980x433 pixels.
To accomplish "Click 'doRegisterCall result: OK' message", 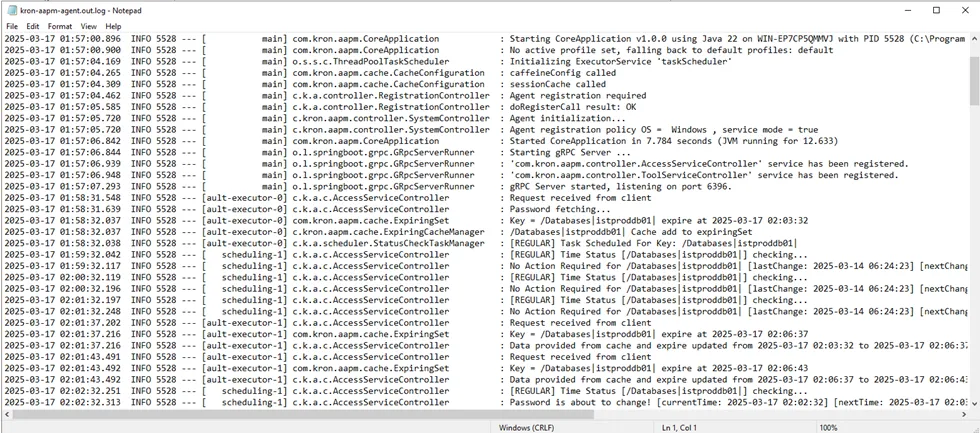I will pyautogui.click(x=573, y=107).
